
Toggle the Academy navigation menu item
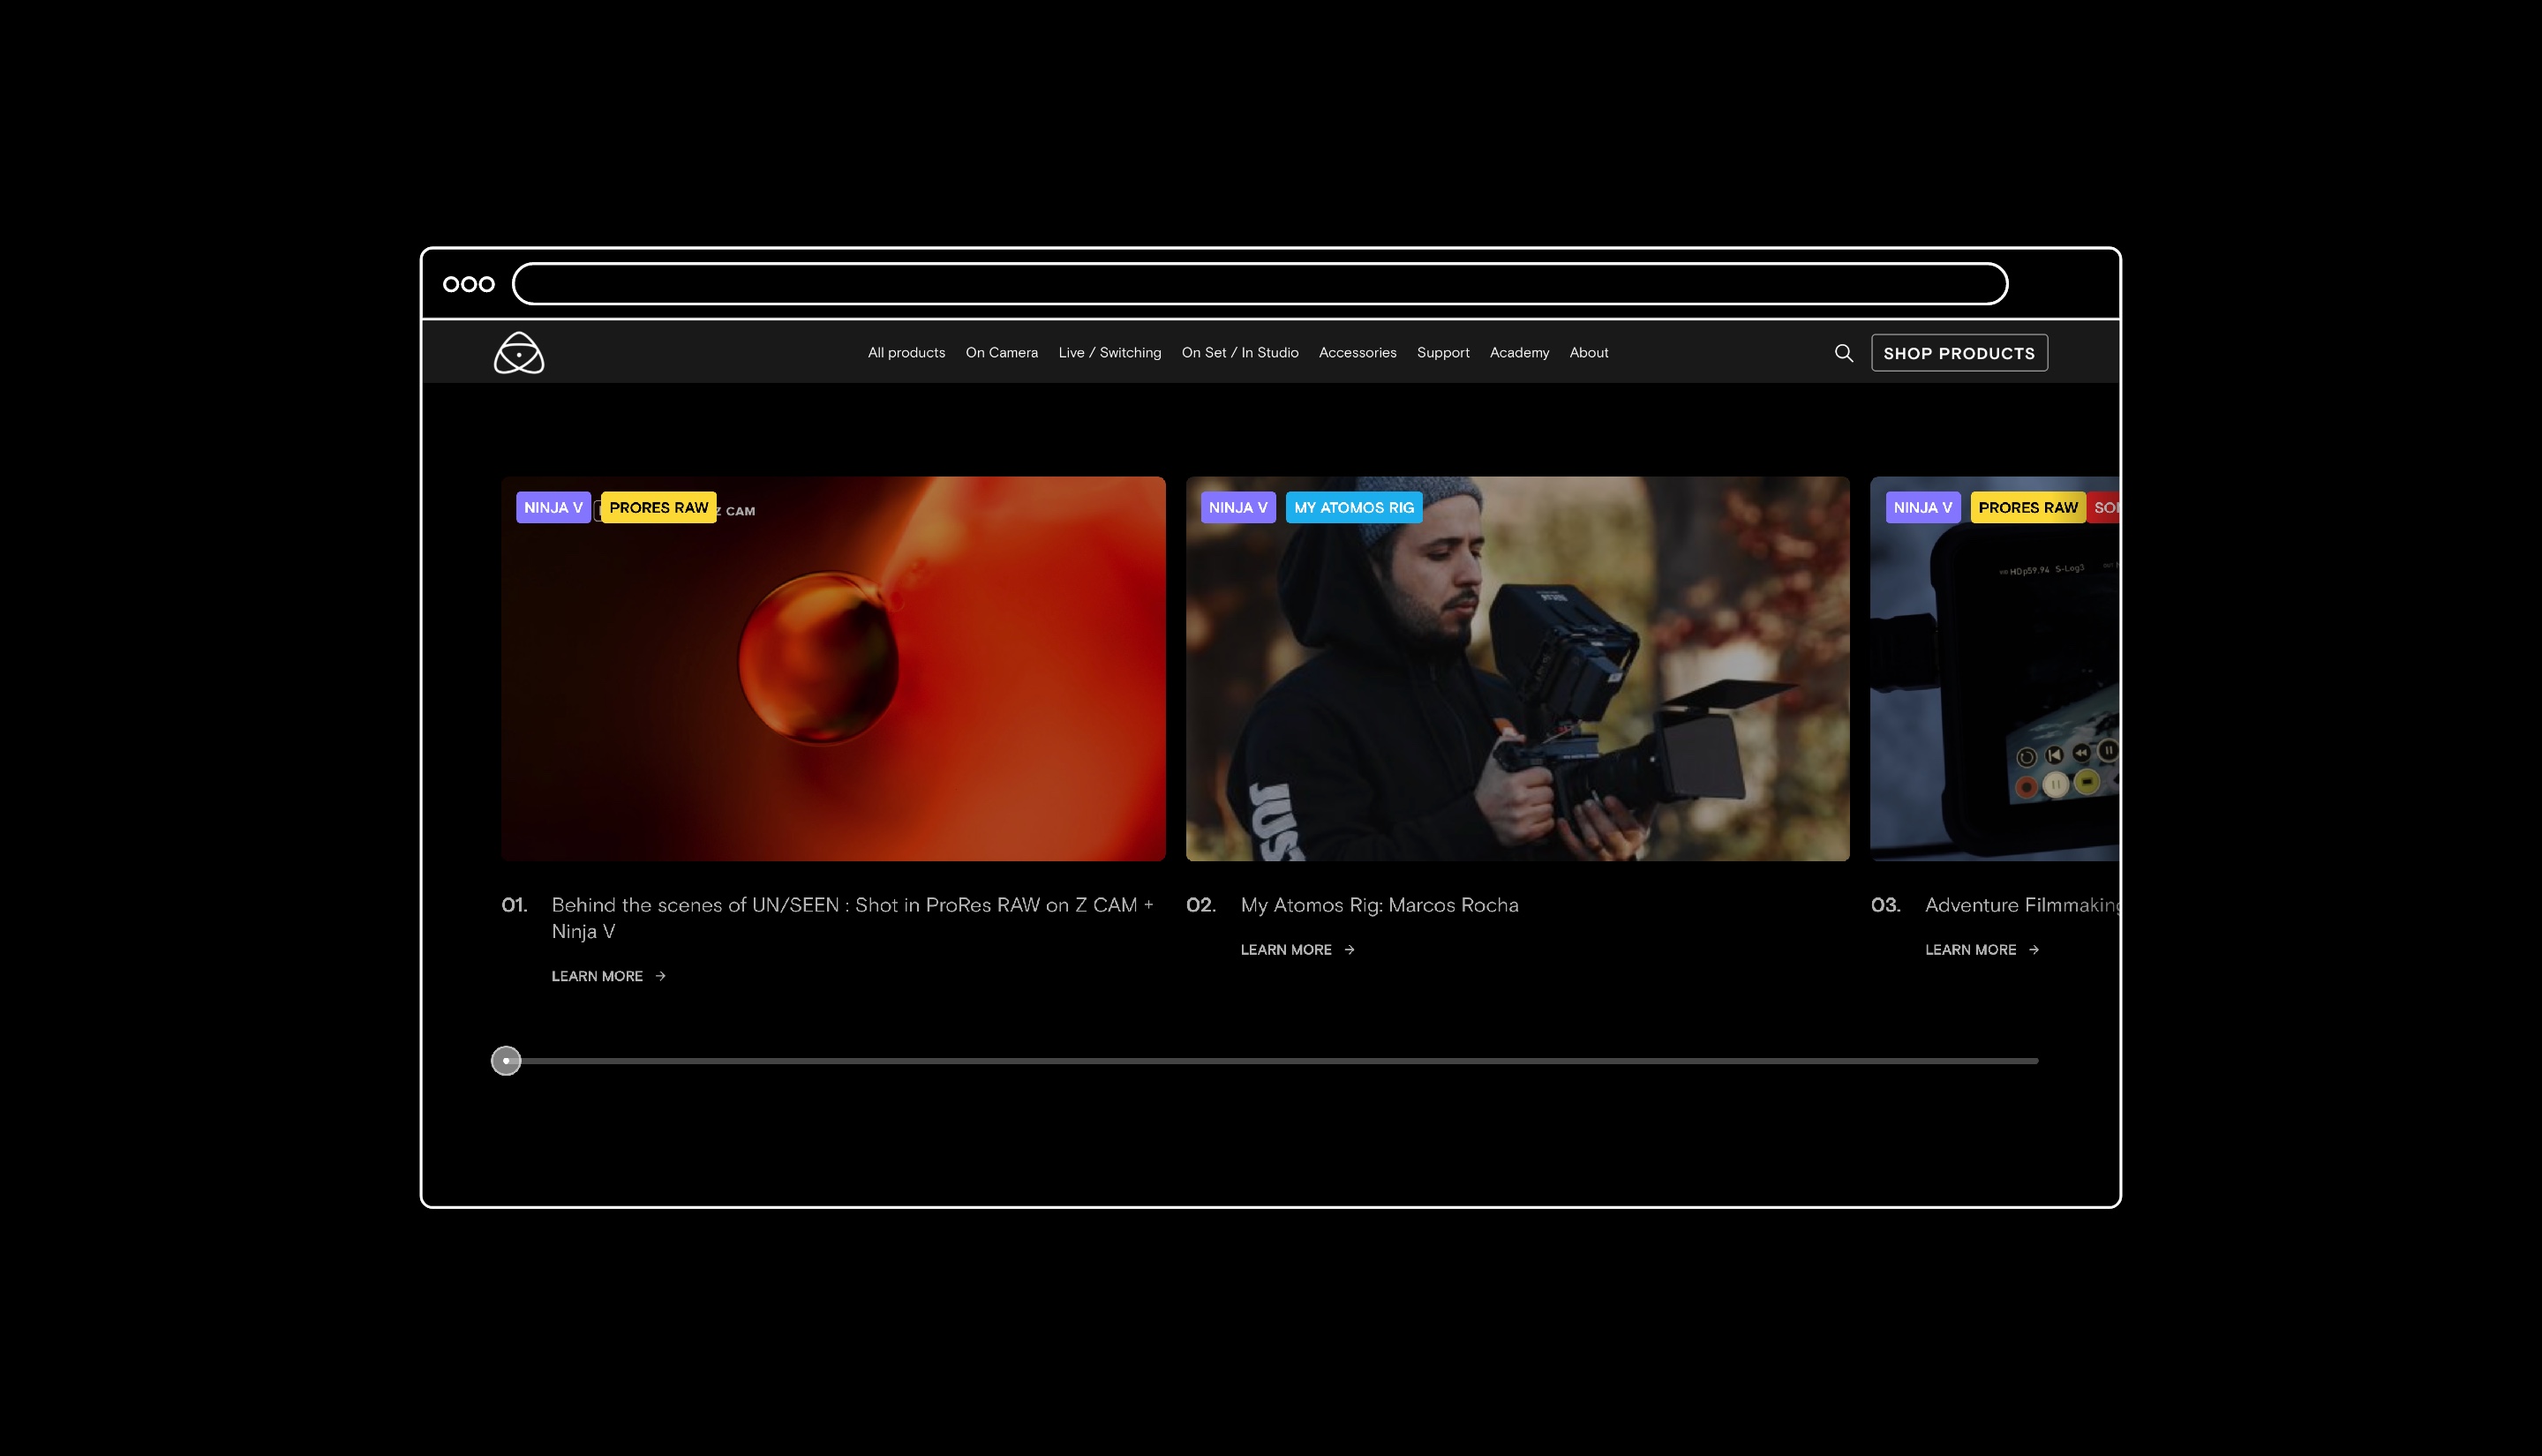tap(1519, 353)
